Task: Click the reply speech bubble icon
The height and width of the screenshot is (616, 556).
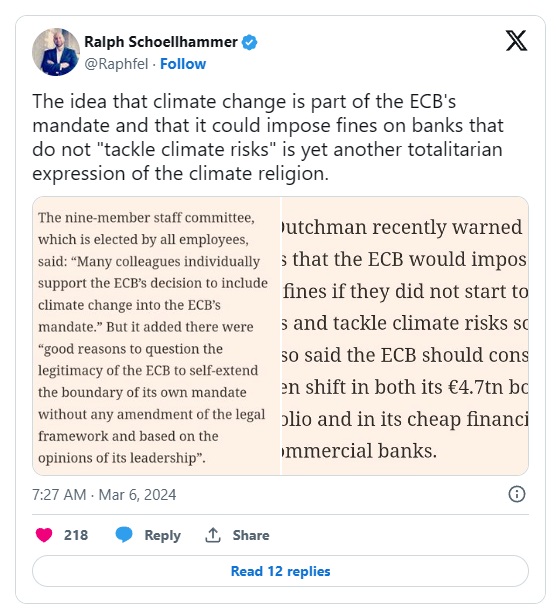Action: [x=124, y=535]
